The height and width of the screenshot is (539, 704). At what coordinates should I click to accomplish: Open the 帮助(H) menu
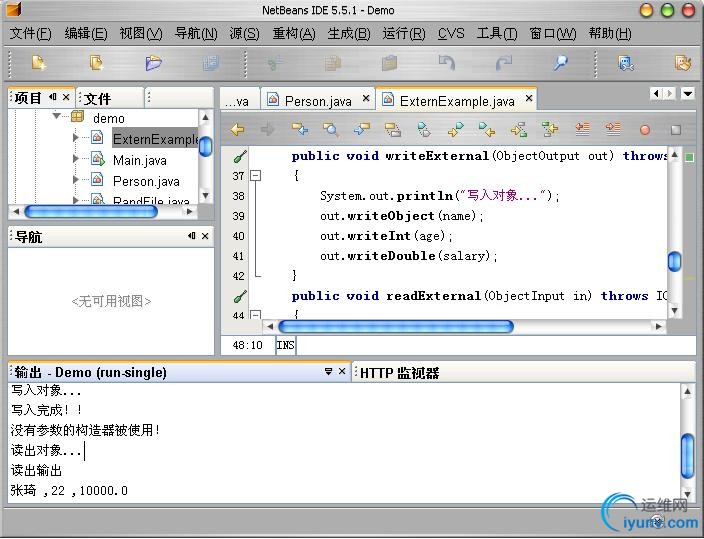(x=610, y=34)
